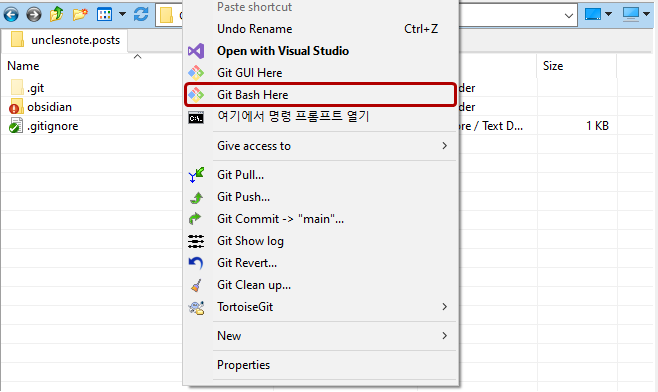Select the obsidian folder
This screenshot has height=392, width=658.
50,107
